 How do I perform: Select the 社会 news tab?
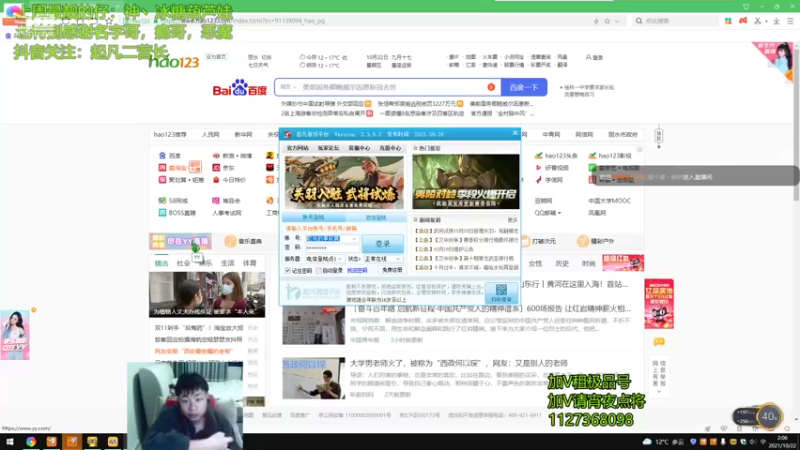(183, 263)
